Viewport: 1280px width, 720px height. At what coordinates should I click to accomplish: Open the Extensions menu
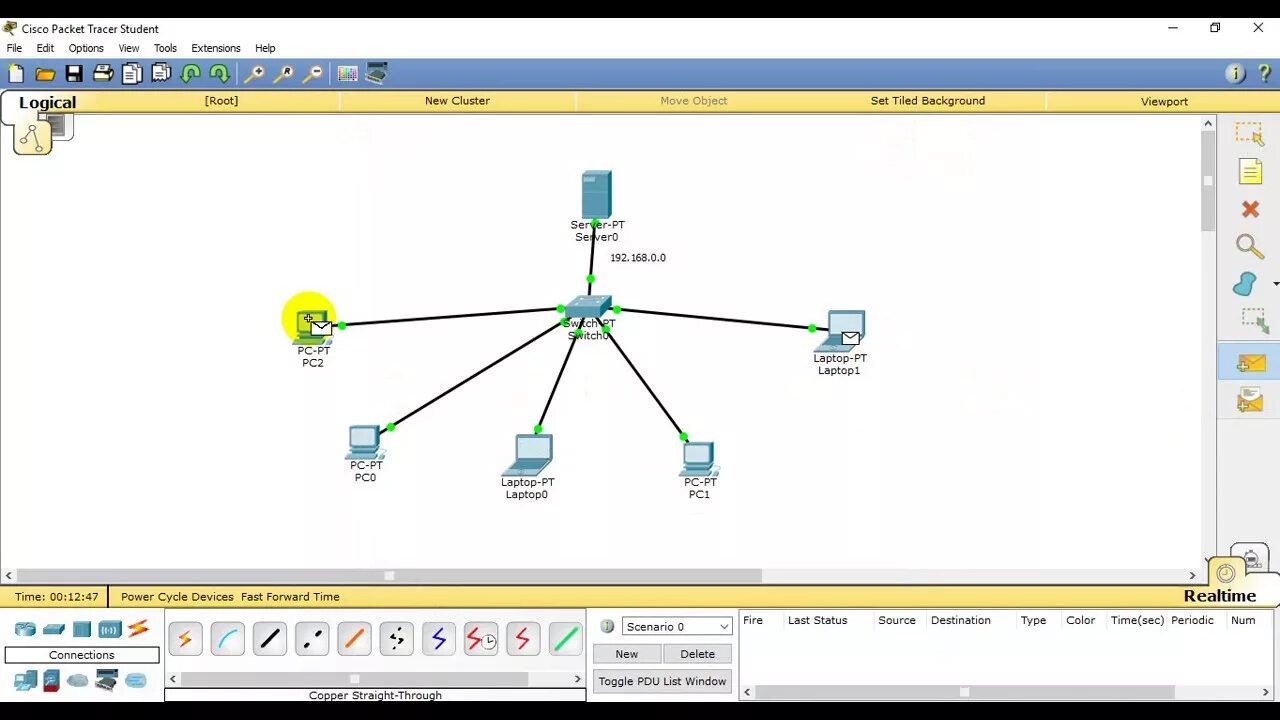[x=216, y=48]
